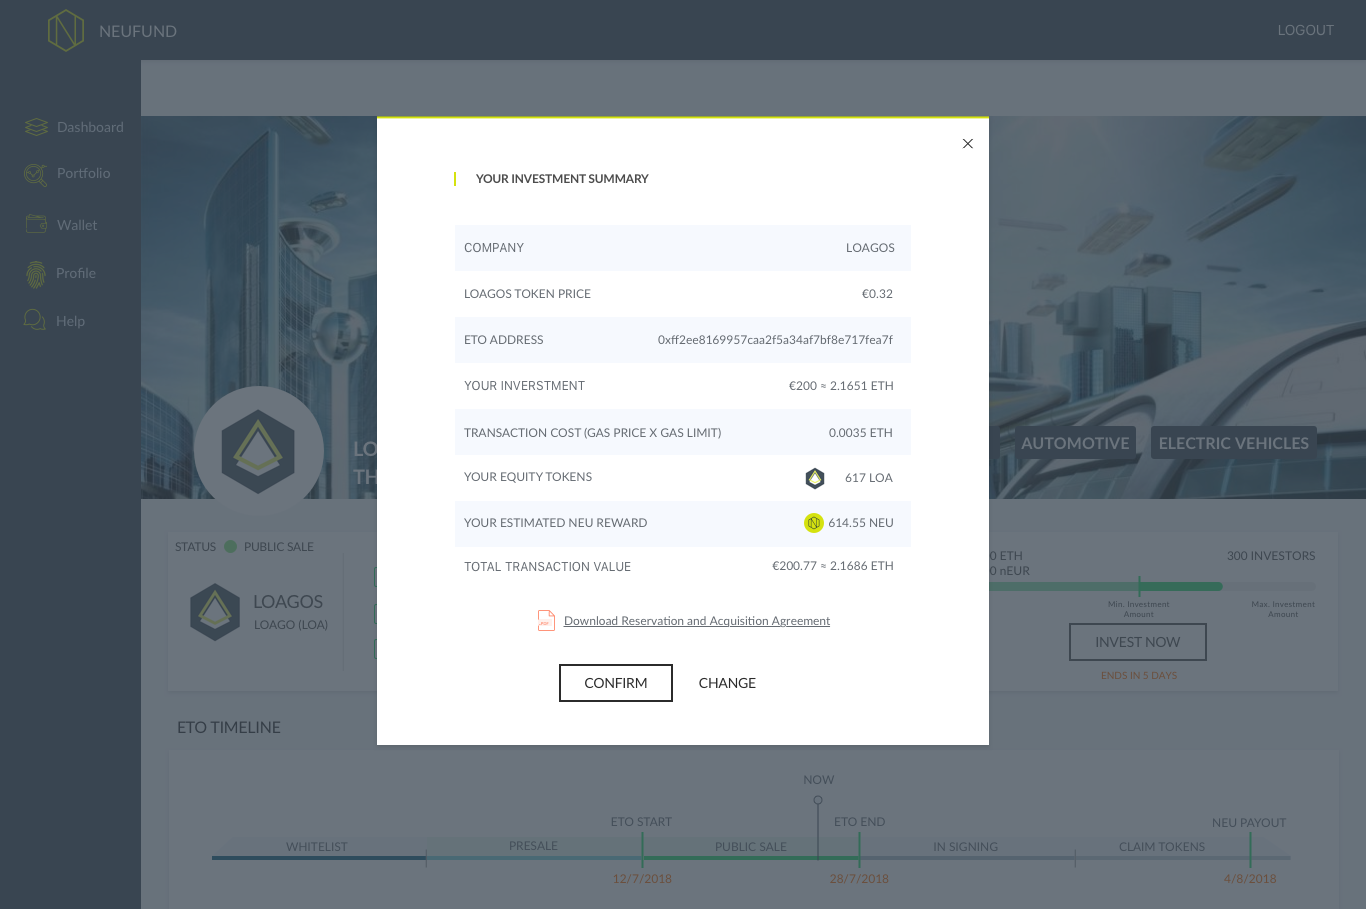Click the WHITELIST phase on timeline
This screenshot has width=1366, height=909.
317,847
